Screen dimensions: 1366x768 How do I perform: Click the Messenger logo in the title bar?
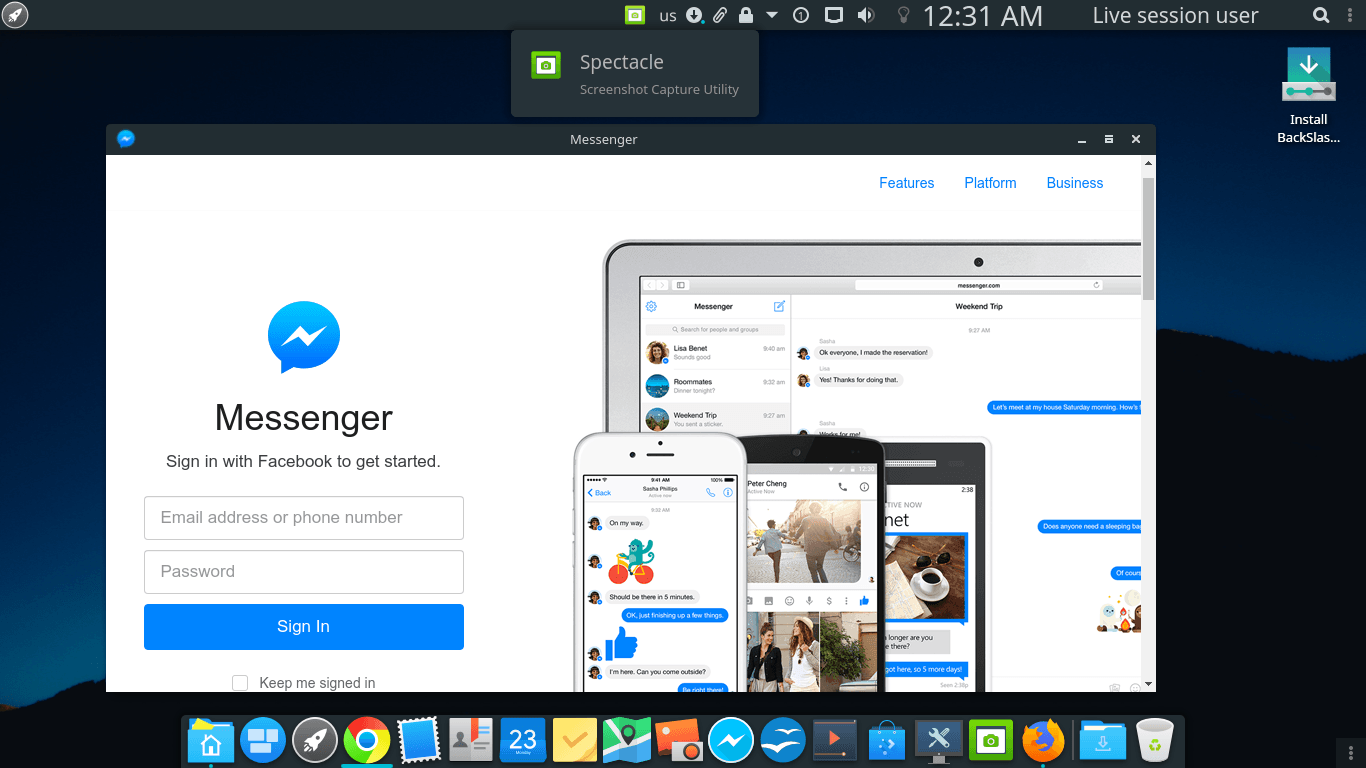click(x=125, y=139)
